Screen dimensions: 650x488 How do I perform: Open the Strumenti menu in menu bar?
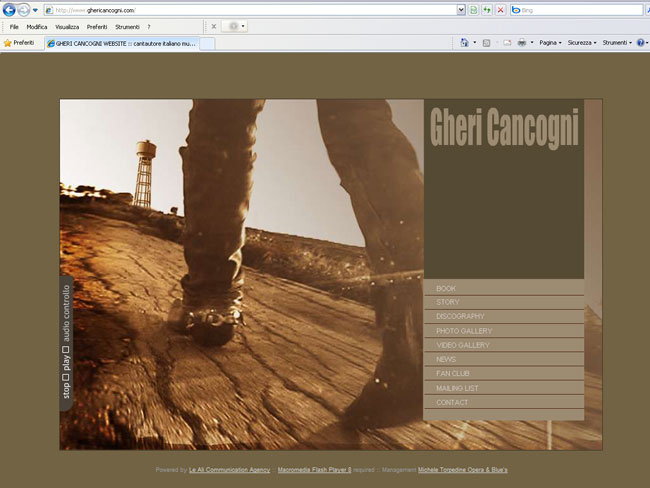[x=127, y=27]
